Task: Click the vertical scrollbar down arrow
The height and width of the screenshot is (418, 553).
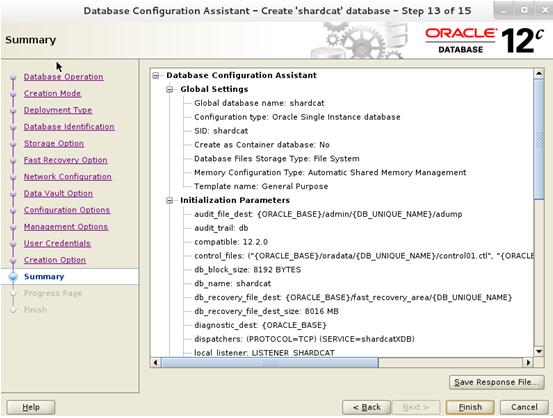Action: [539, 351]
